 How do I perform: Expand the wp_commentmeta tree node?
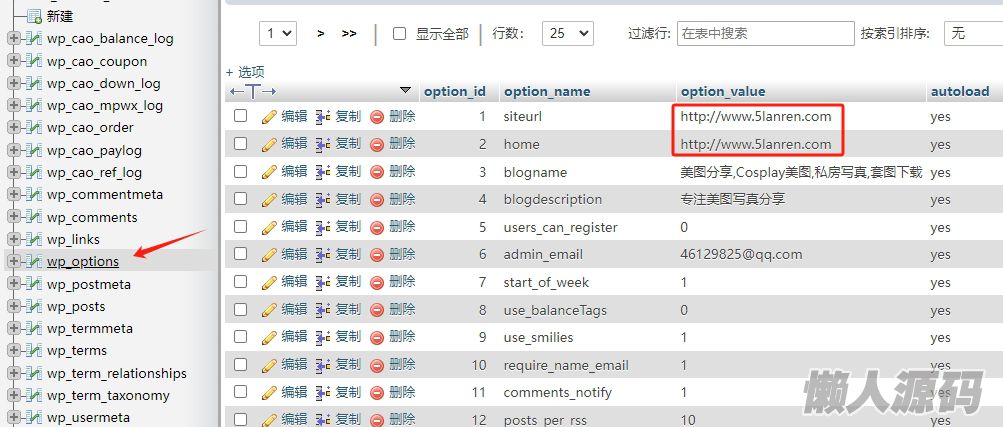tap(13, 194)
